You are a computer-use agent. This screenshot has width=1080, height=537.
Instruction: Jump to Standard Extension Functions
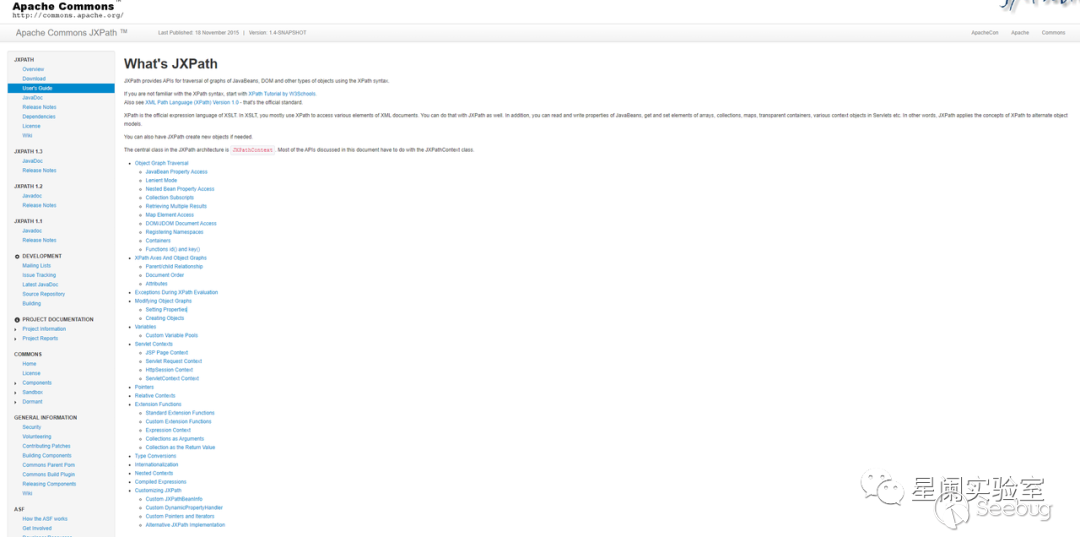[x=180, y=413]
